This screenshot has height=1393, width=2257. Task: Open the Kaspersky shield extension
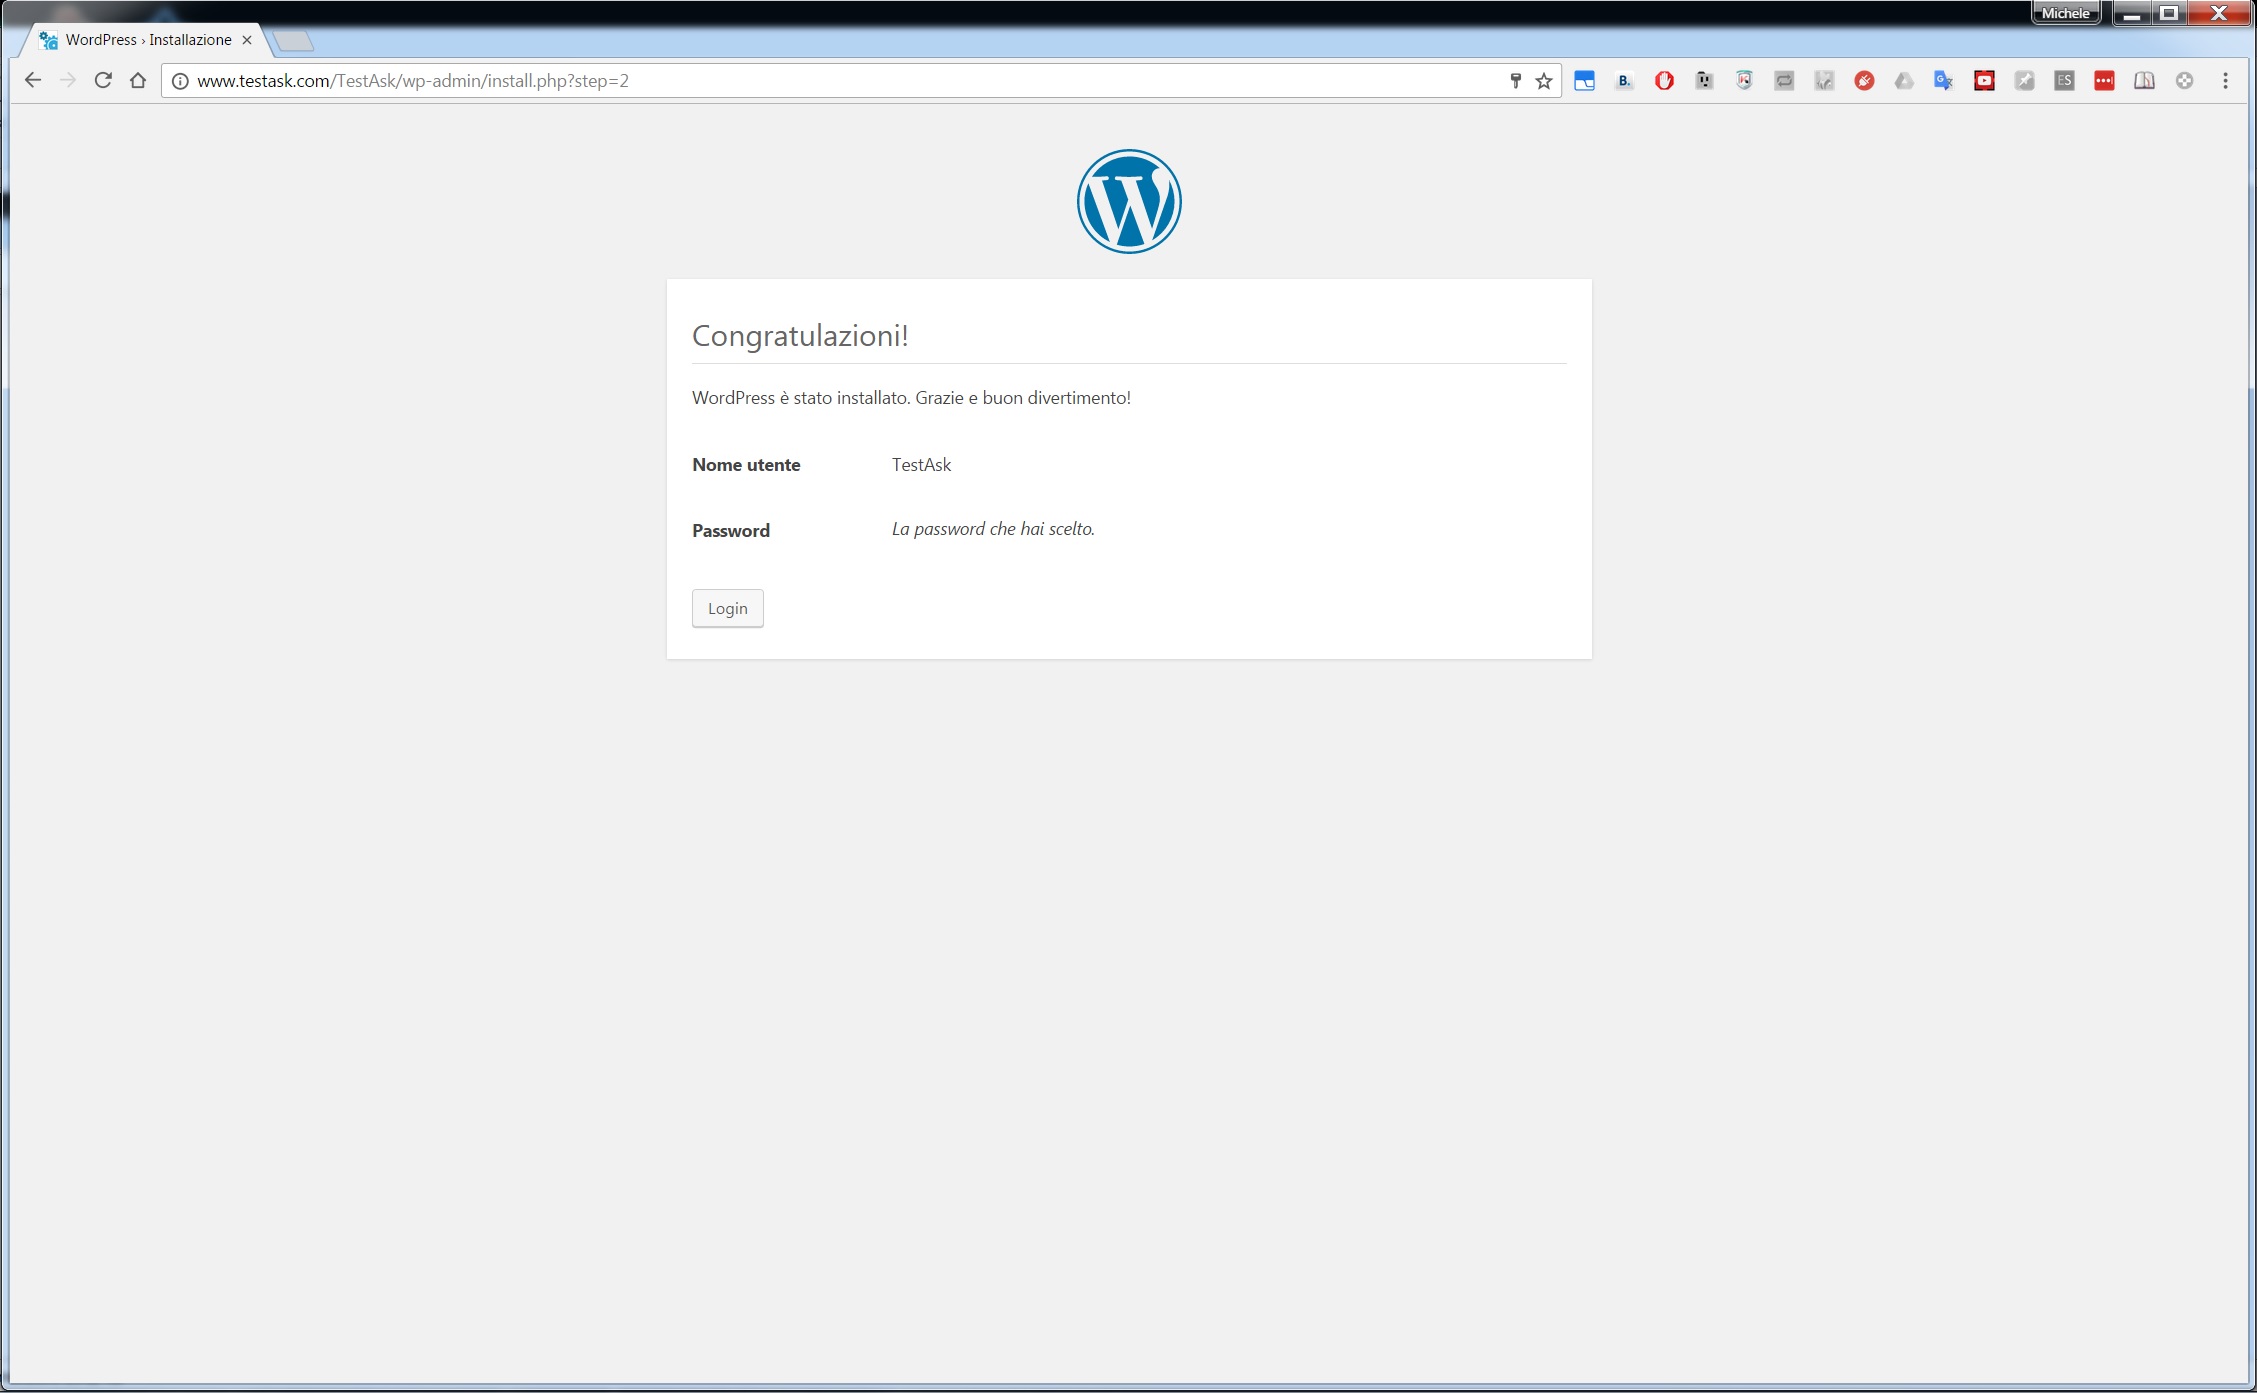(x=1744, y=81)
